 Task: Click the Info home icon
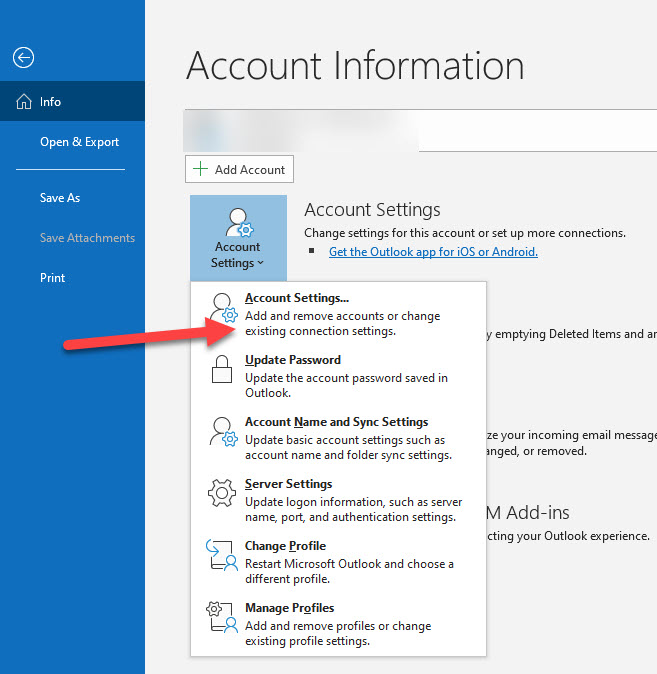pyautogui.click(x=24, y=102)
